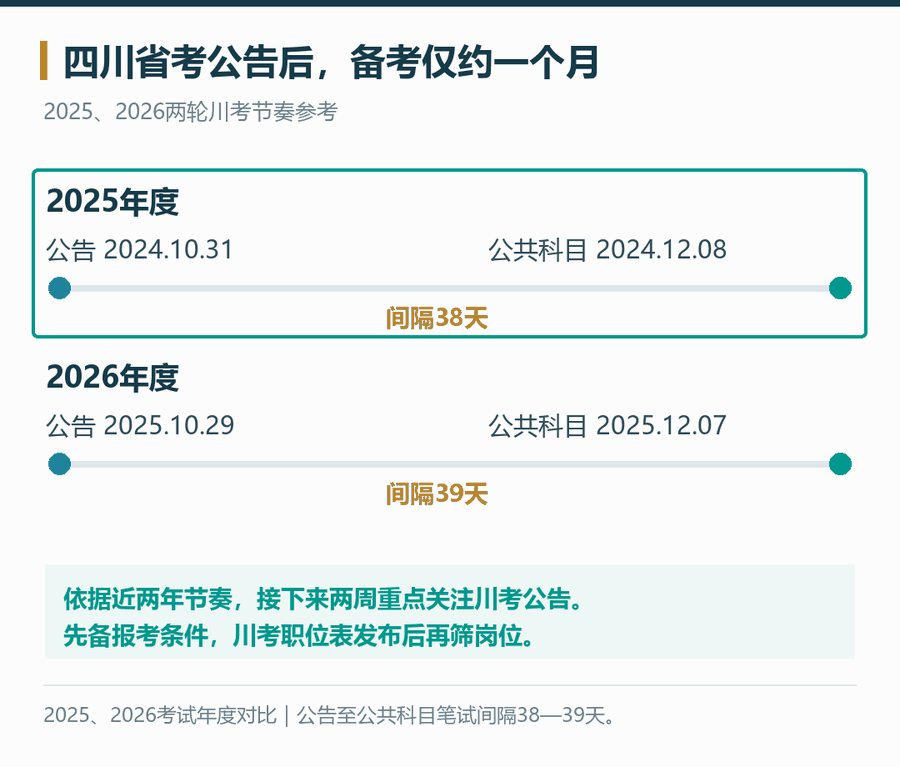Click the end dot of the 2025年度 timeline
Screen dimensions: 900x767
(840, 288)
